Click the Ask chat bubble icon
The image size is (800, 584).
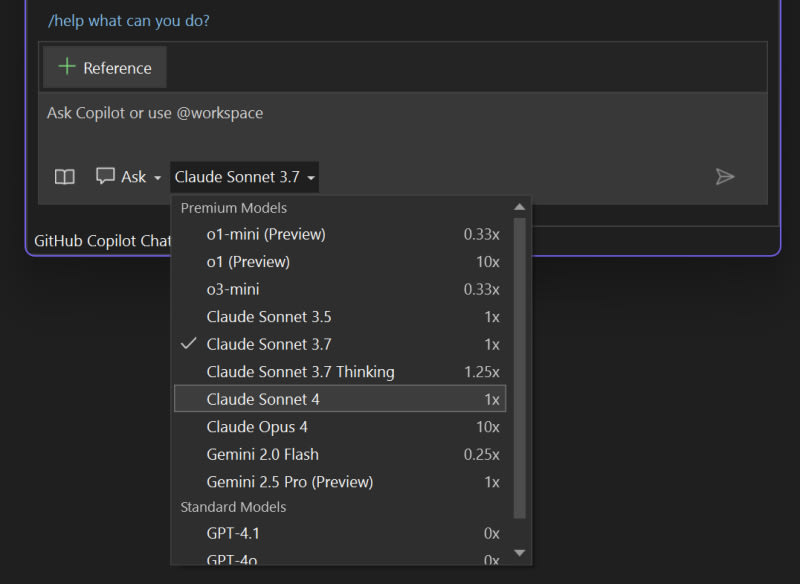[105, 176]
